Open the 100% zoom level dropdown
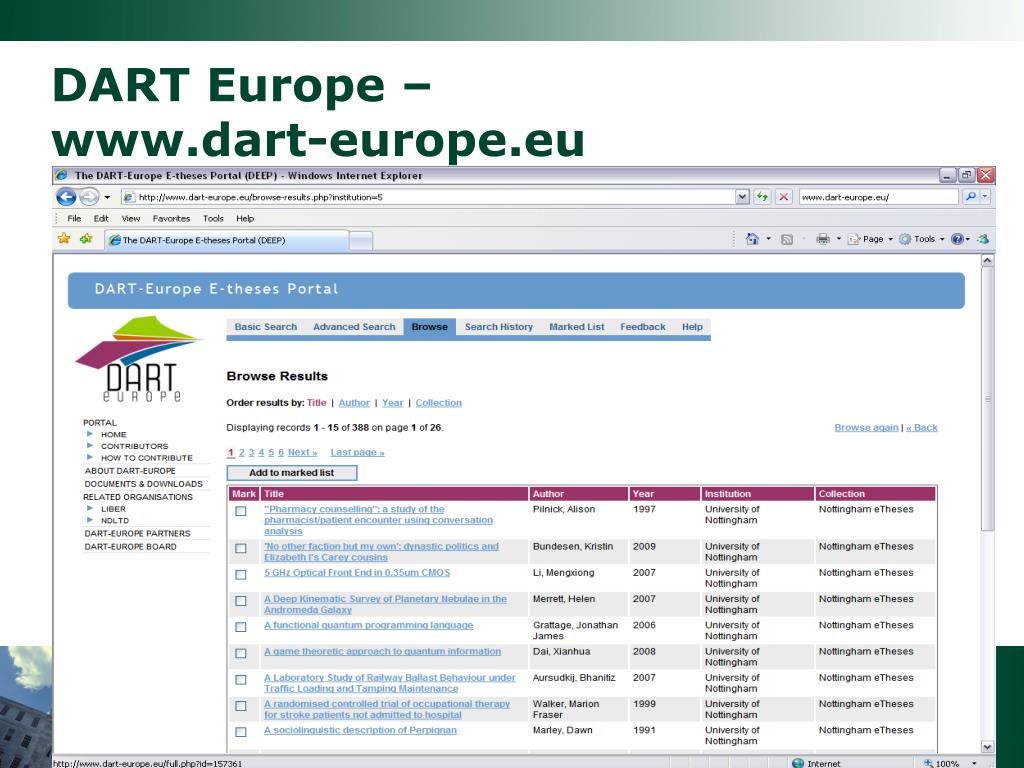This screenshot has height=768, width=1024. pyautogui.click(x=974, y=763)
